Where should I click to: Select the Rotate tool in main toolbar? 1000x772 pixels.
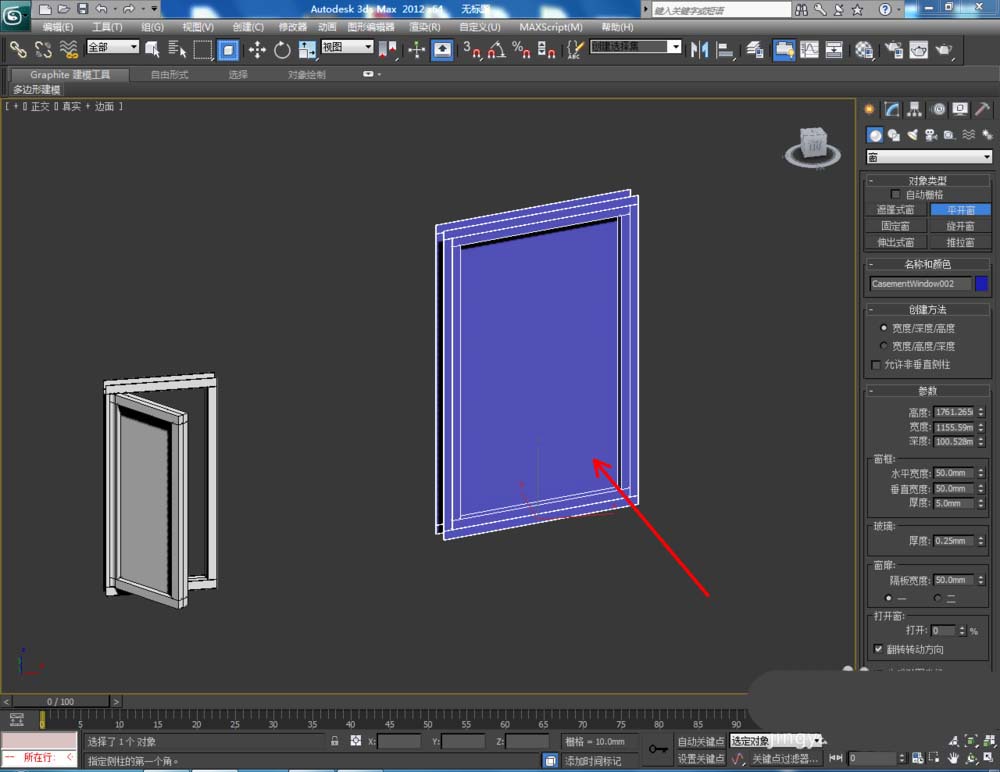coord(282,49)
